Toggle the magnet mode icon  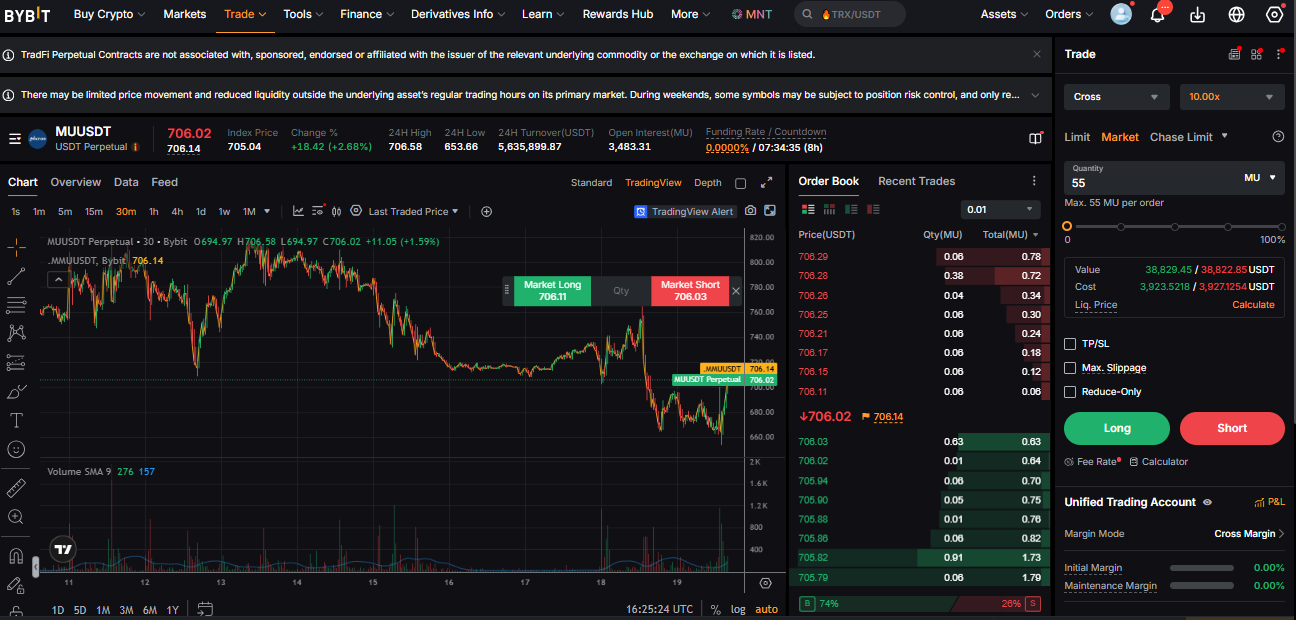[16, 556]
